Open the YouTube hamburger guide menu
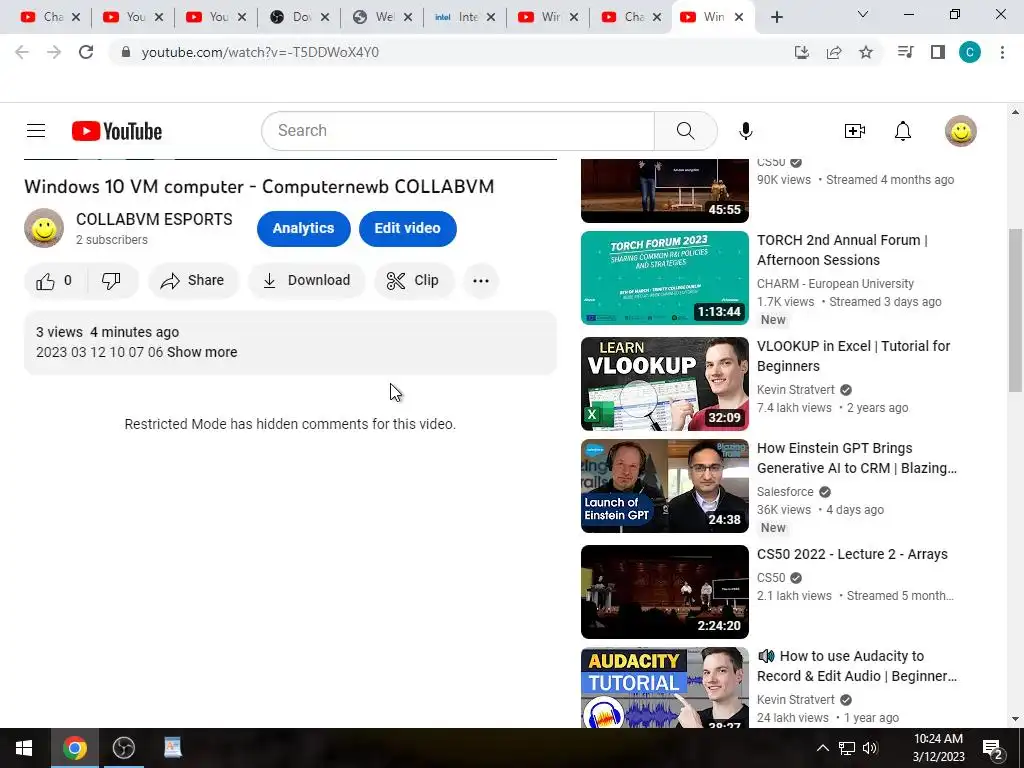The image size is (1024, 768). click(x=36, y=131)
